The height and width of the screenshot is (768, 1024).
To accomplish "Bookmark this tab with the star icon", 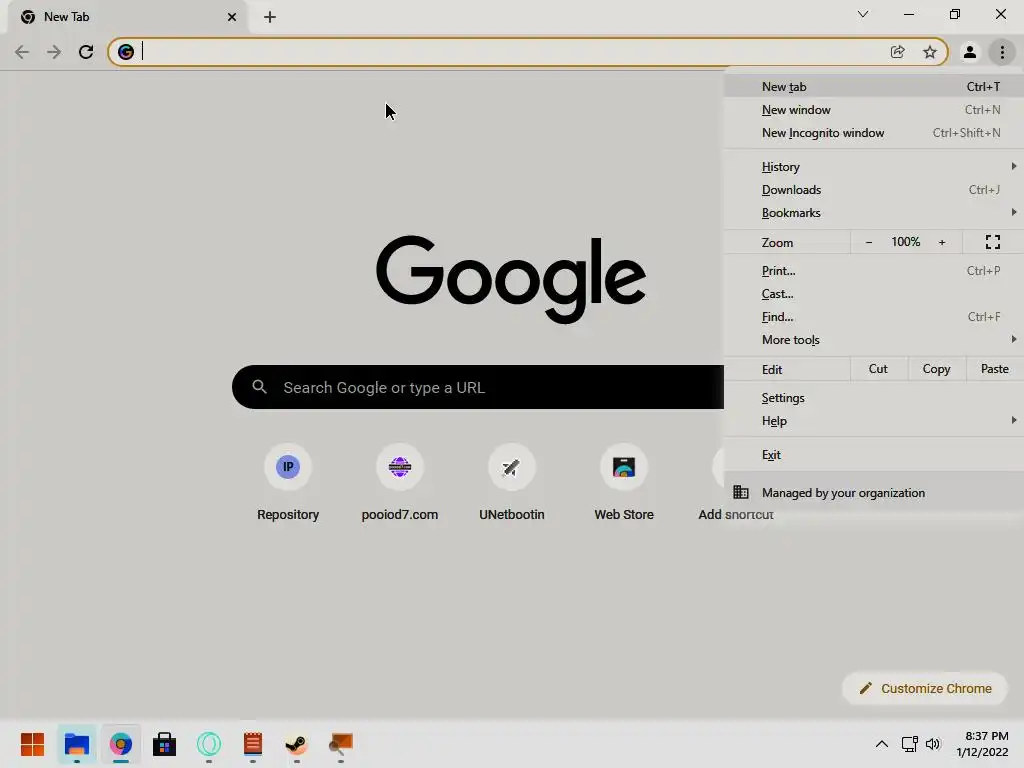I will tap(930, 52).
